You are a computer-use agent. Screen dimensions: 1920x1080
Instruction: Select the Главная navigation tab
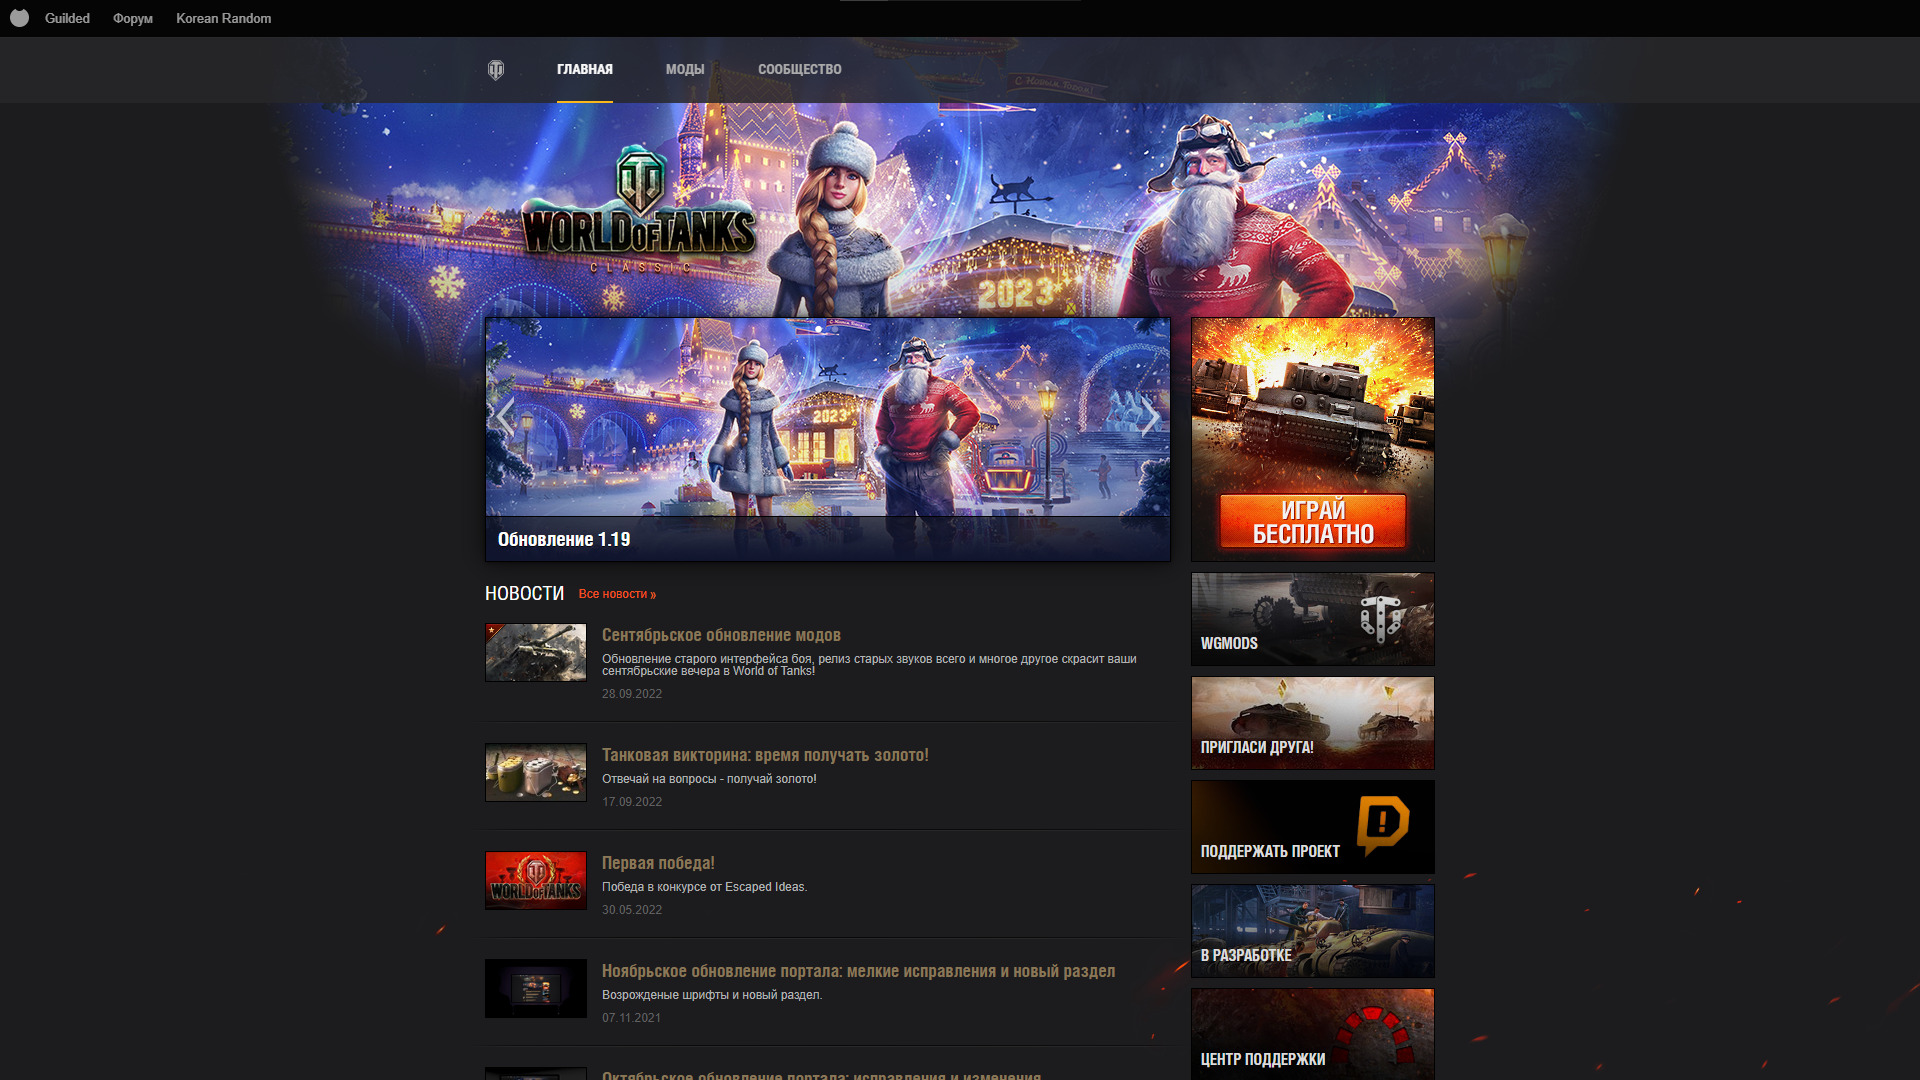tap(584, 69)
